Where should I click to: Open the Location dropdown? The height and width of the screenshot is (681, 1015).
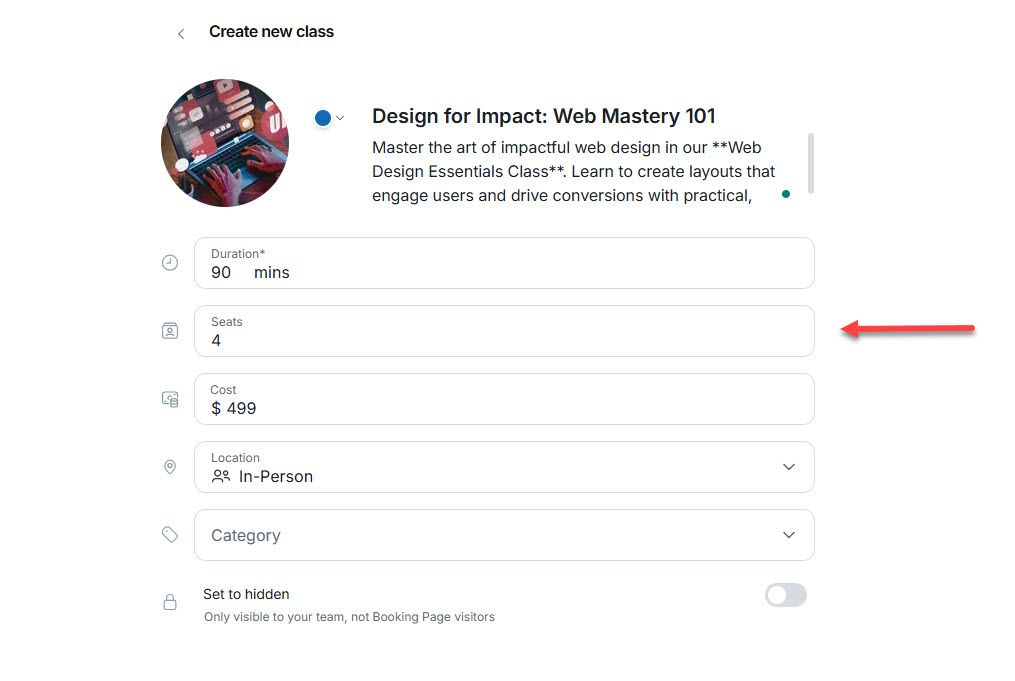(x=788, y=467)
